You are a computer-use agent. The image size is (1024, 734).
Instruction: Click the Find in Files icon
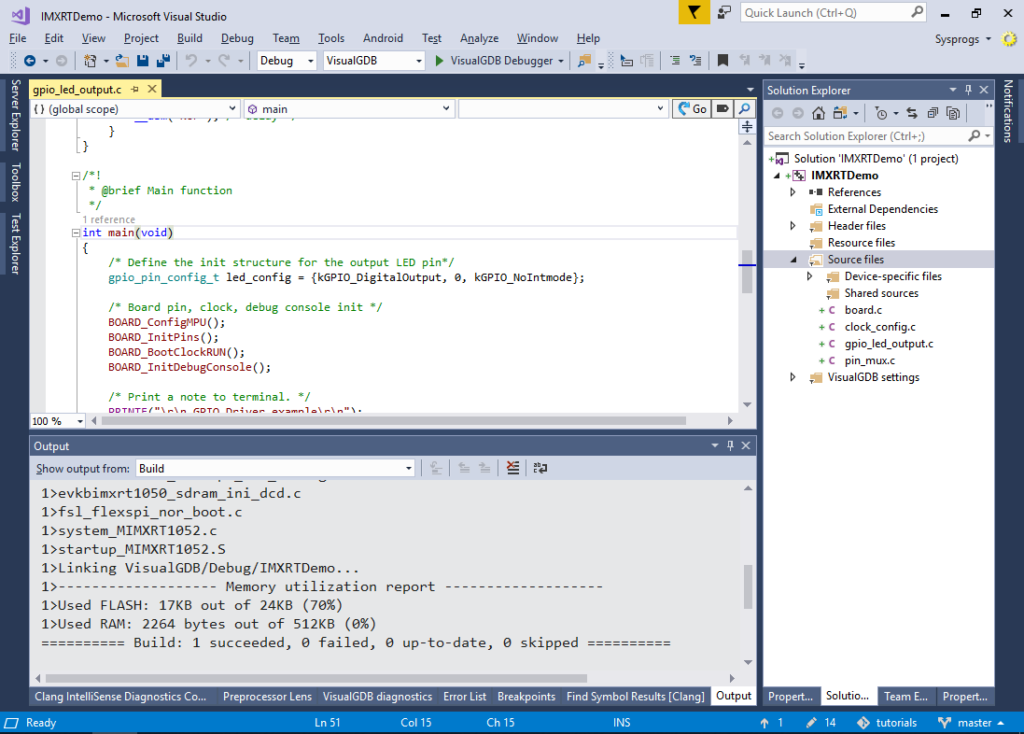click(584, 61)
